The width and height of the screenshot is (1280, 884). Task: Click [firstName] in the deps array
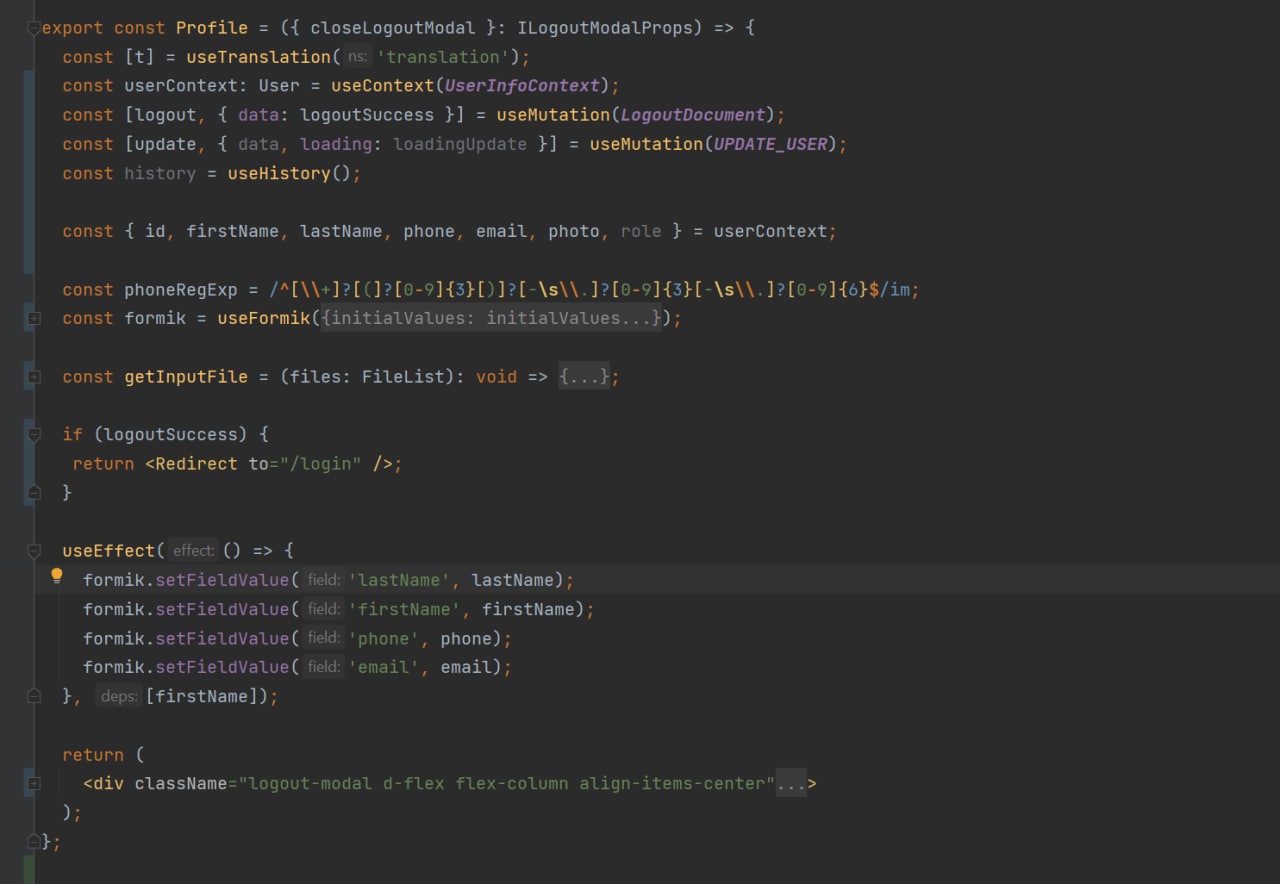(x=201, y=696)
